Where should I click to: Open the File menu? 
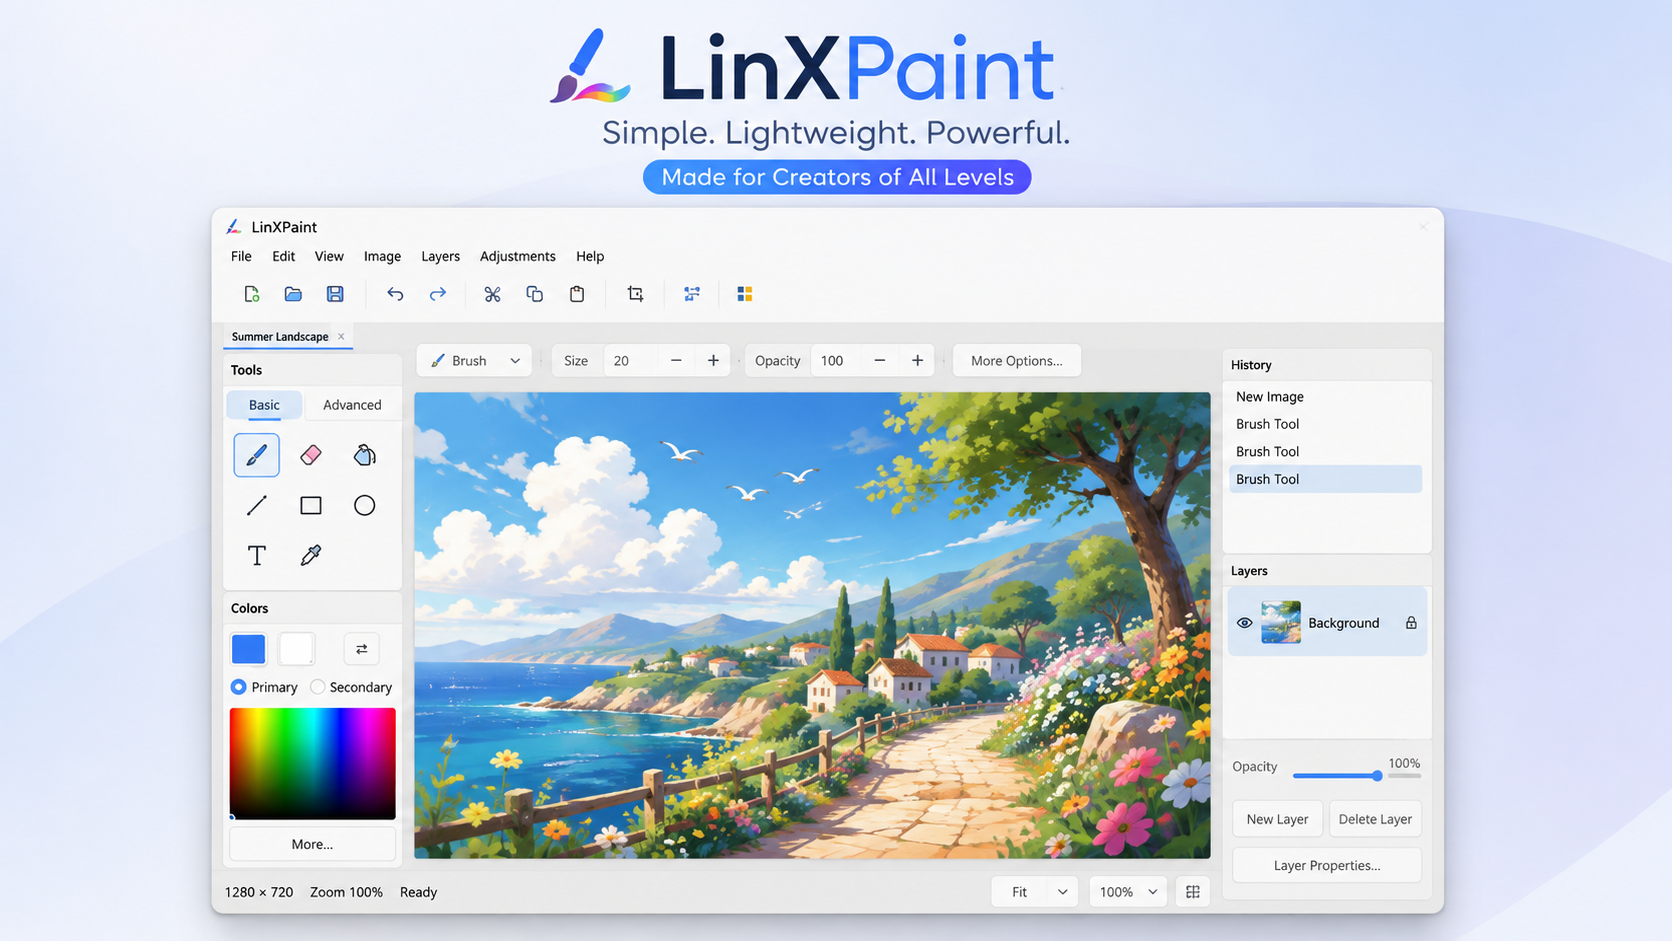[x=241, y=256]
